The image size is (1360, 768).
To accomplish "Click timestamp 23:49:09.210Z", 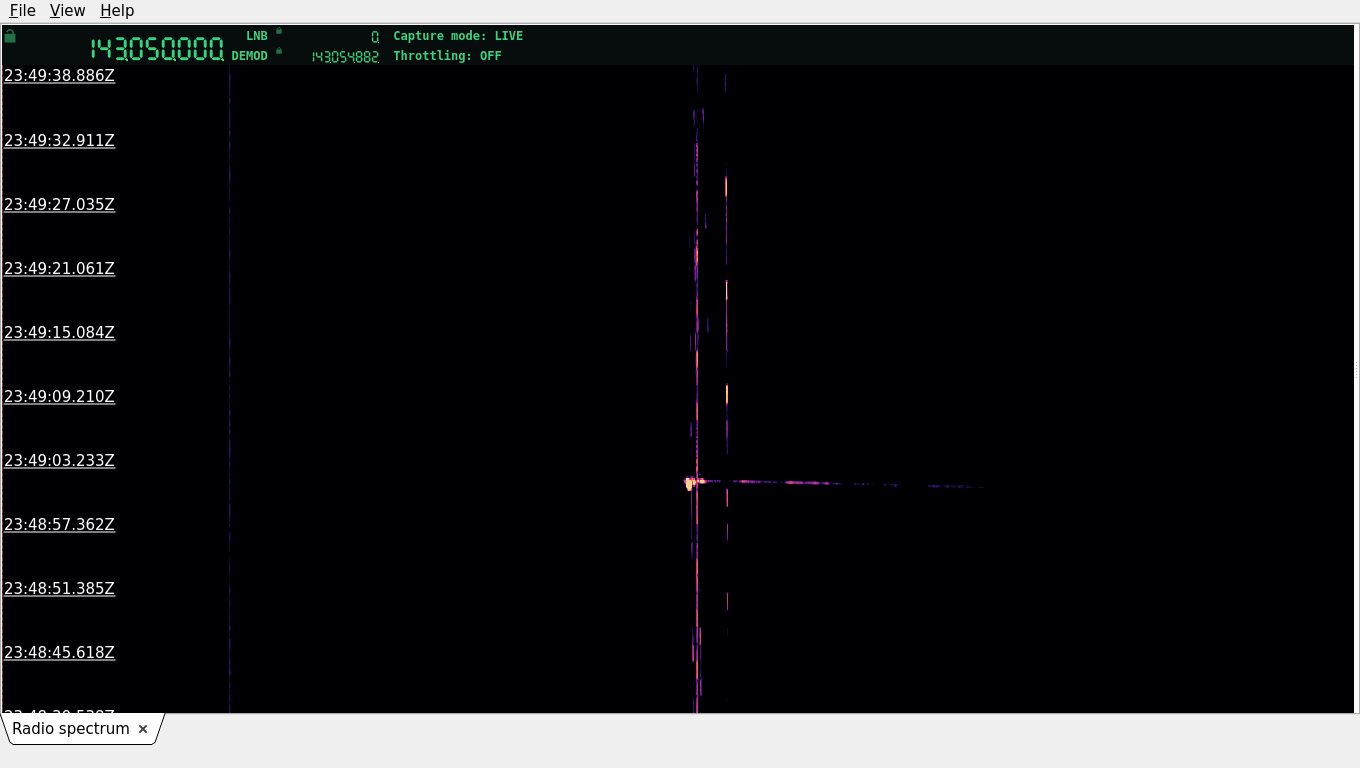I will pos(59,397).
